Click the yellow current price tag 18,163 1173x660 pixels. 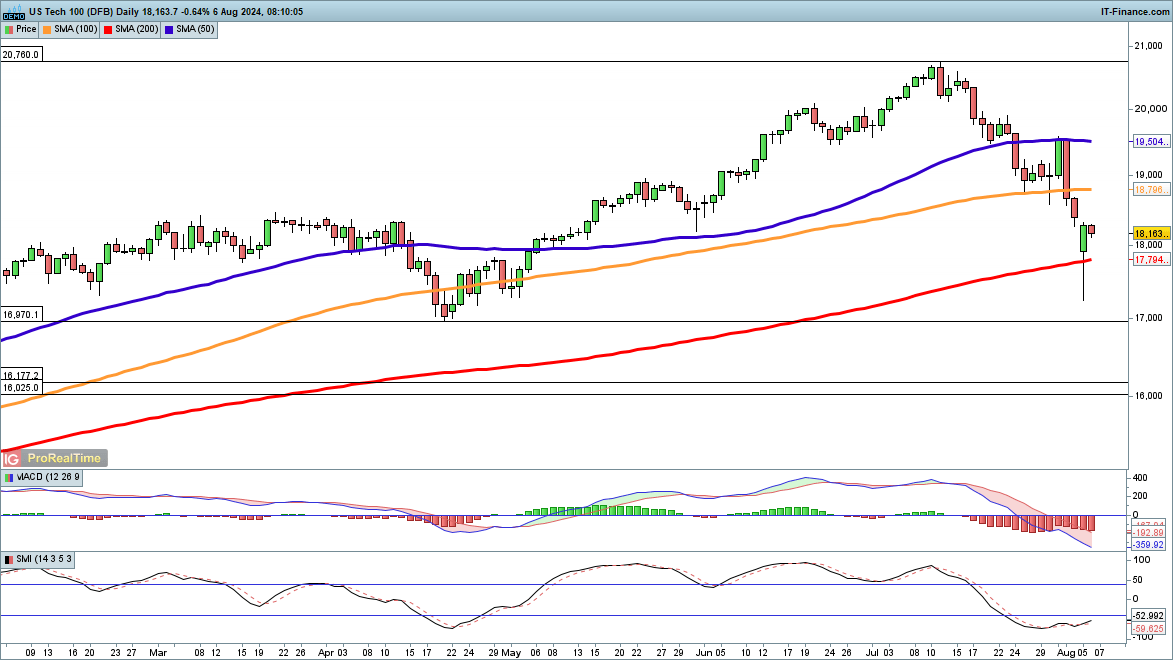point(1147,233)
